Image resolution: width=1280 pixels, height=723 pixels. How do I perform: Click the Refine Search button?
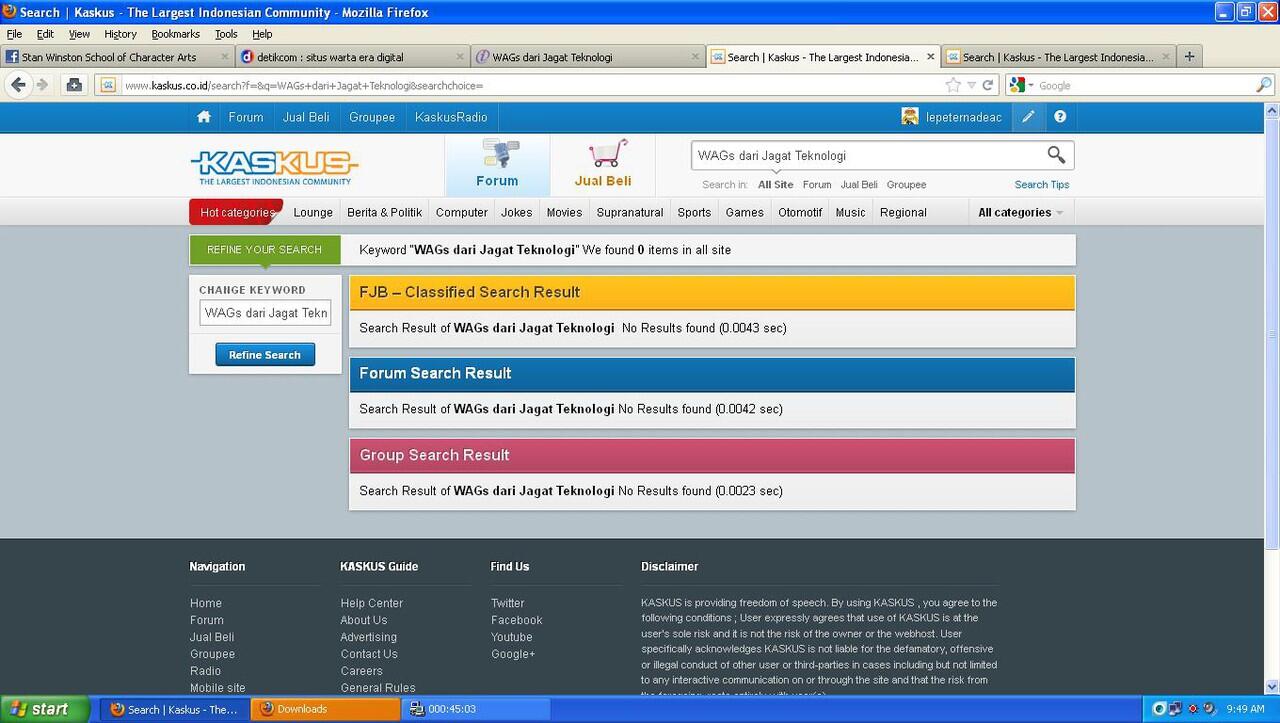coord(265,355)
